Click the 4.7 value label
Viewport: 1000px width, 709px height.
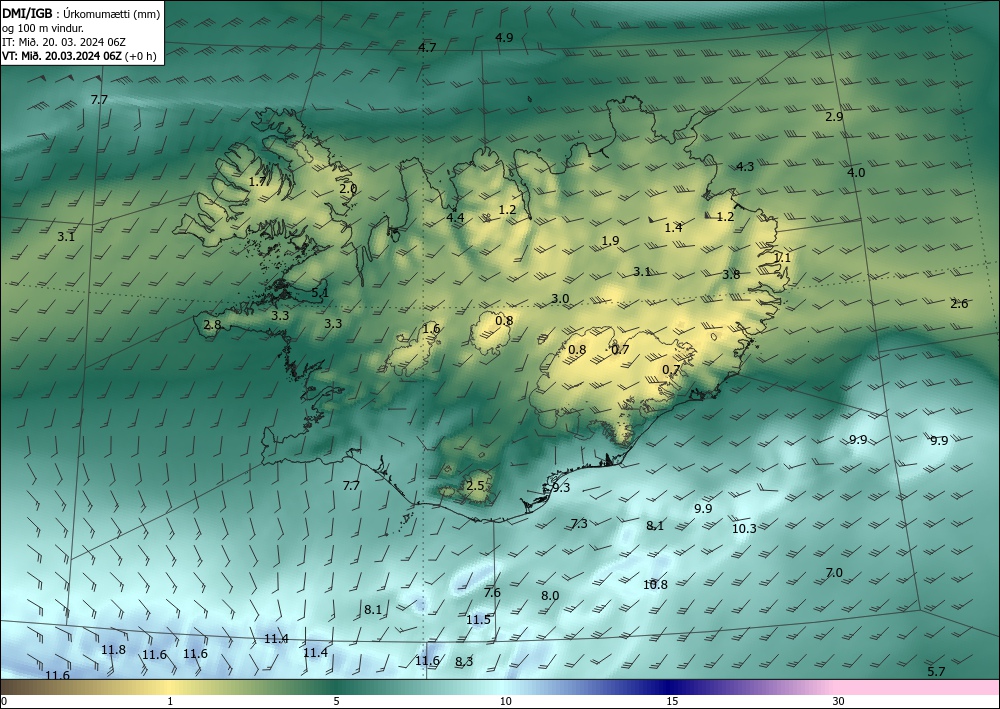click(x=427, y=47)
